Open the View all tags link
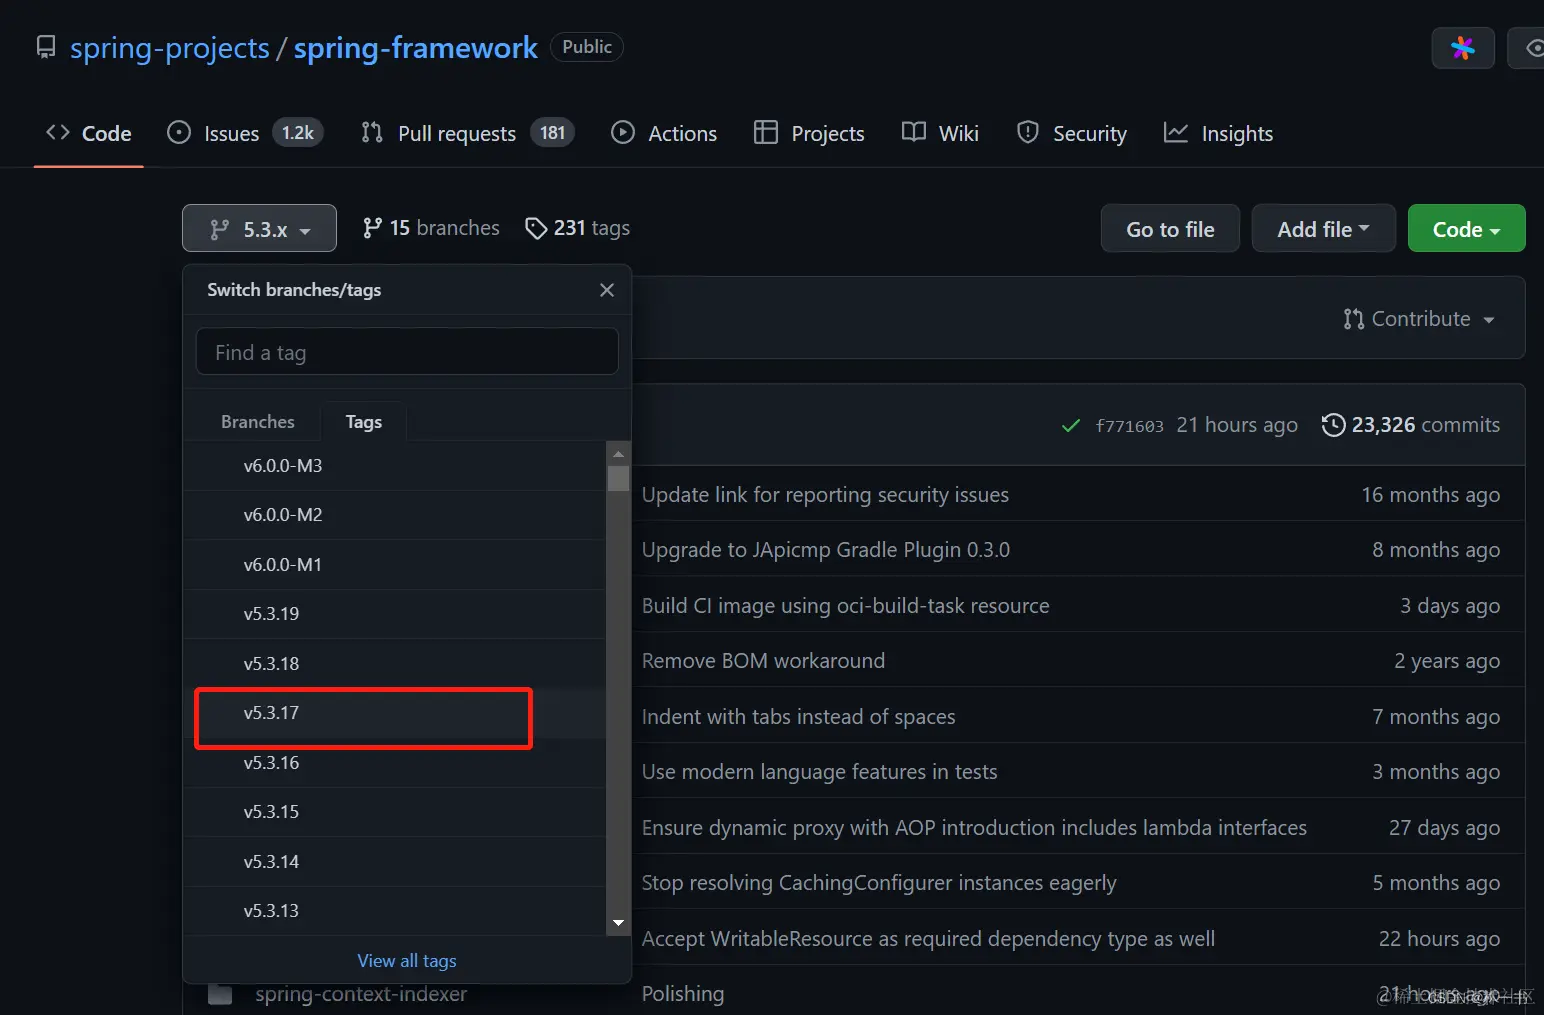The image size is (1544, 1015). point(407,961)
